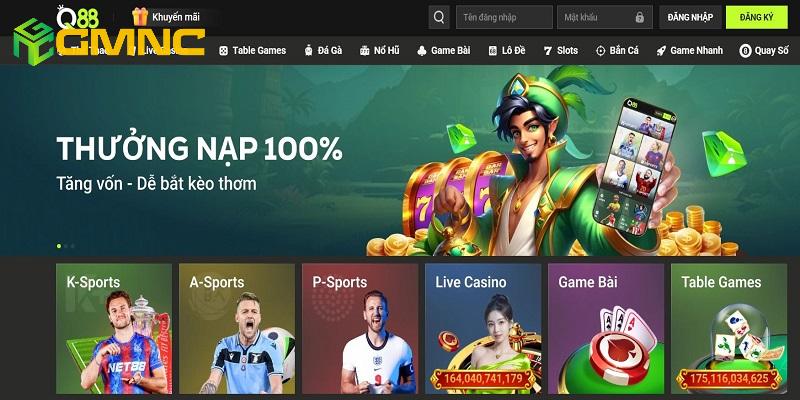Open the Live Casino game card
800x400 pixels.
[x=483, y=329]
